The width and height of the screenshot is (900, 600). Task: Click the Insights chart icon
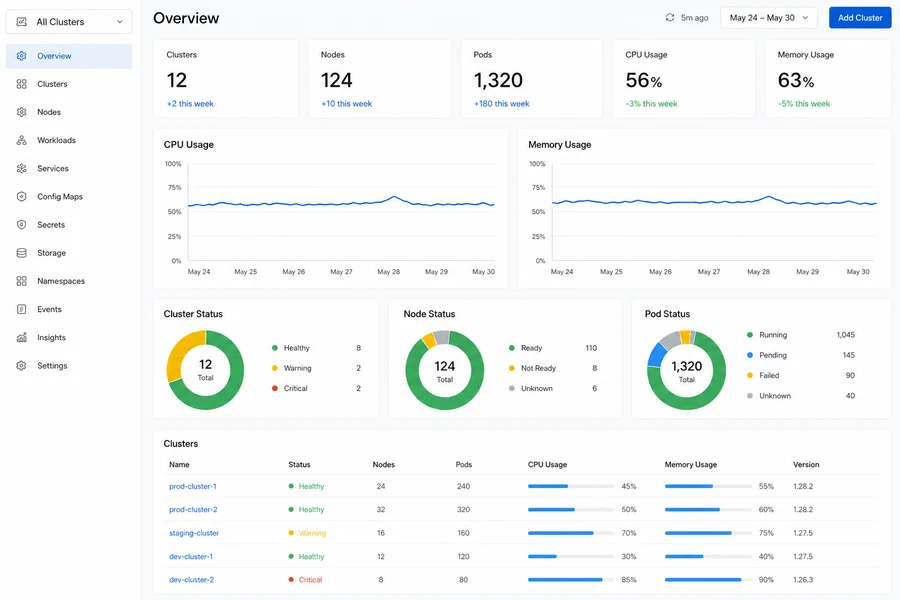pos(21,338)
